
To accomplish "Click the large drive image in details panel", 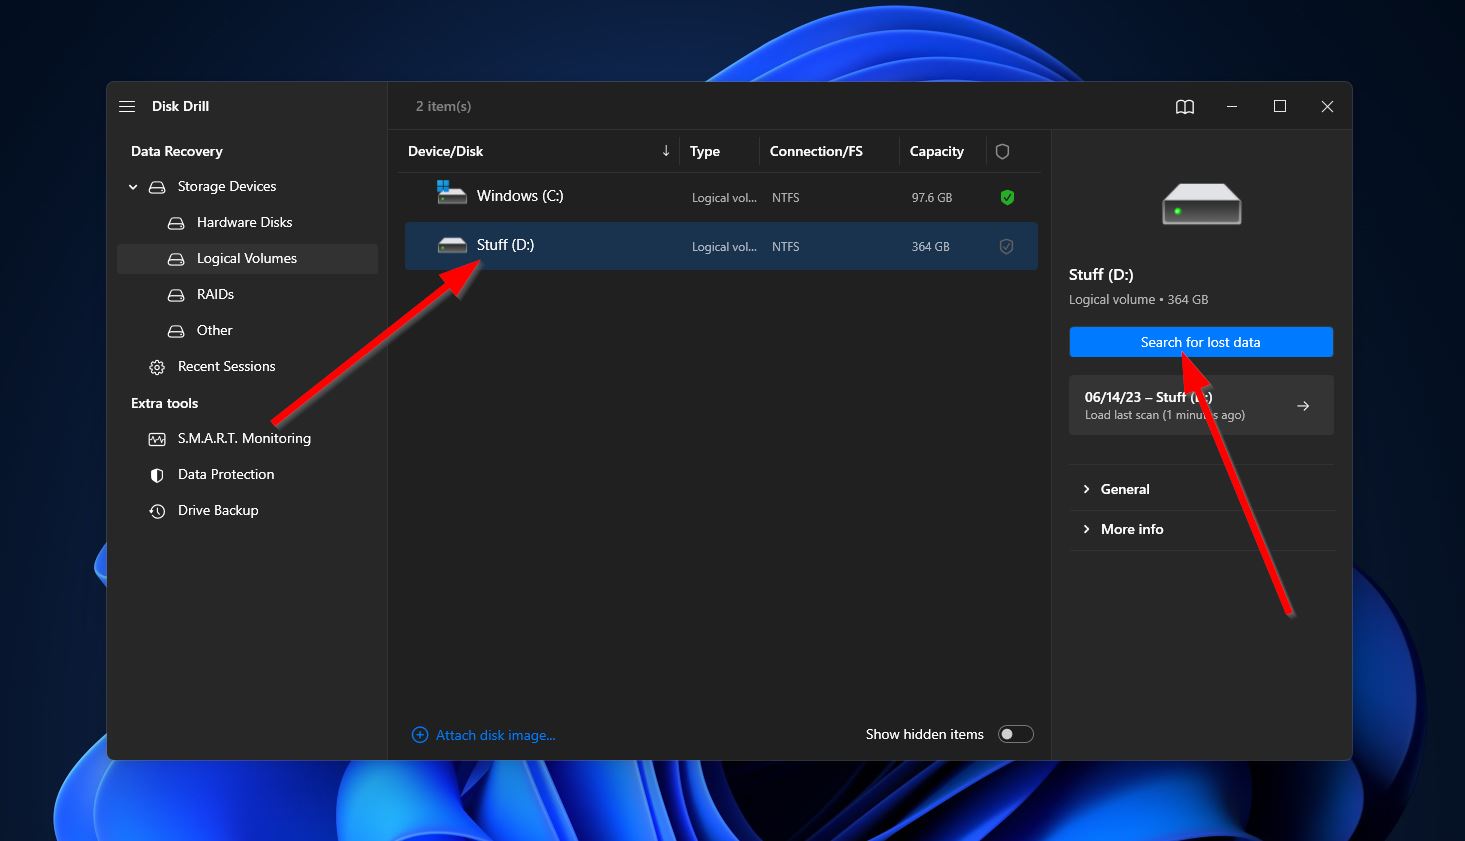I will [x=1201, y=204].
